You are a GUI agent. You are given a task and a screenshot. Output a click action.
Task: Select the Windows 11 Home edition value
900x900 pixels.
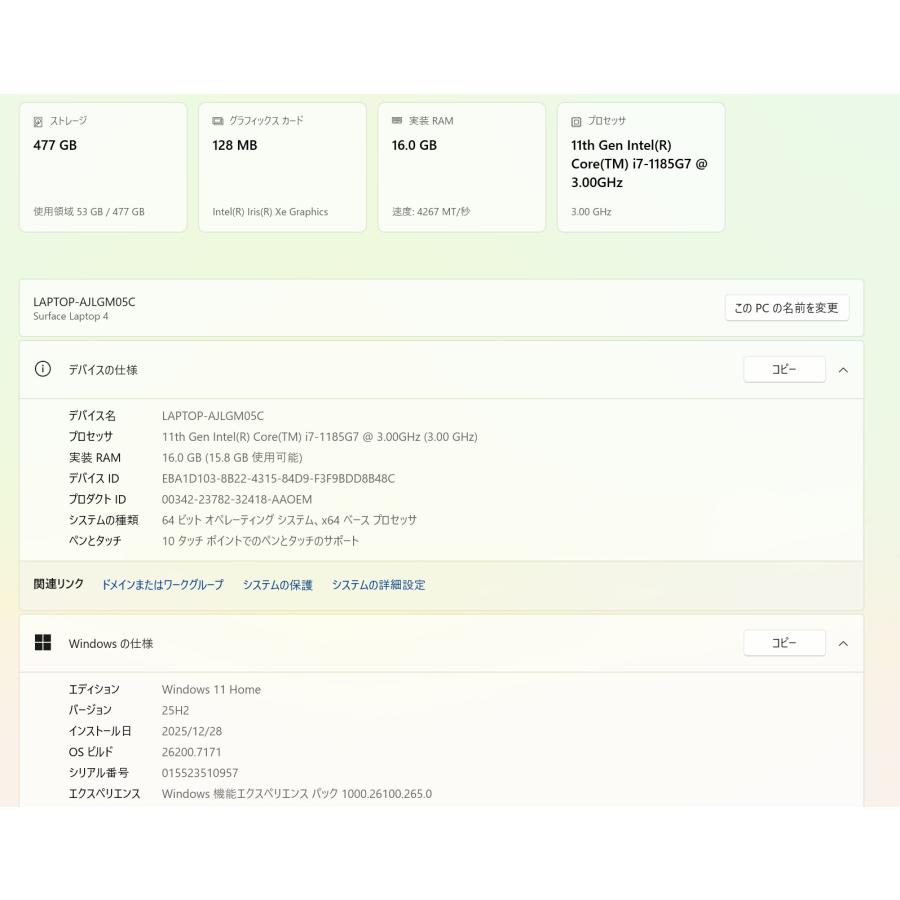[x=211, y=689]
